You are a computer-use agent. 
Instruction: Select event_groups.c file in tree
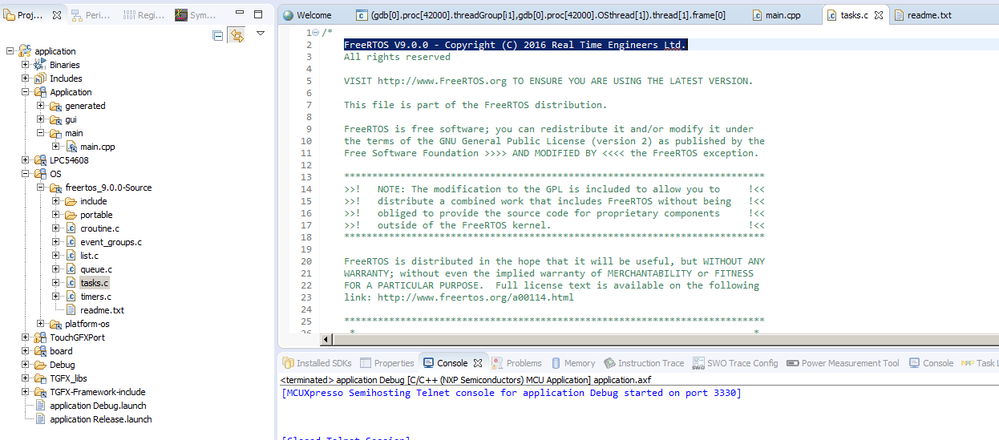[x=111, y=242]
